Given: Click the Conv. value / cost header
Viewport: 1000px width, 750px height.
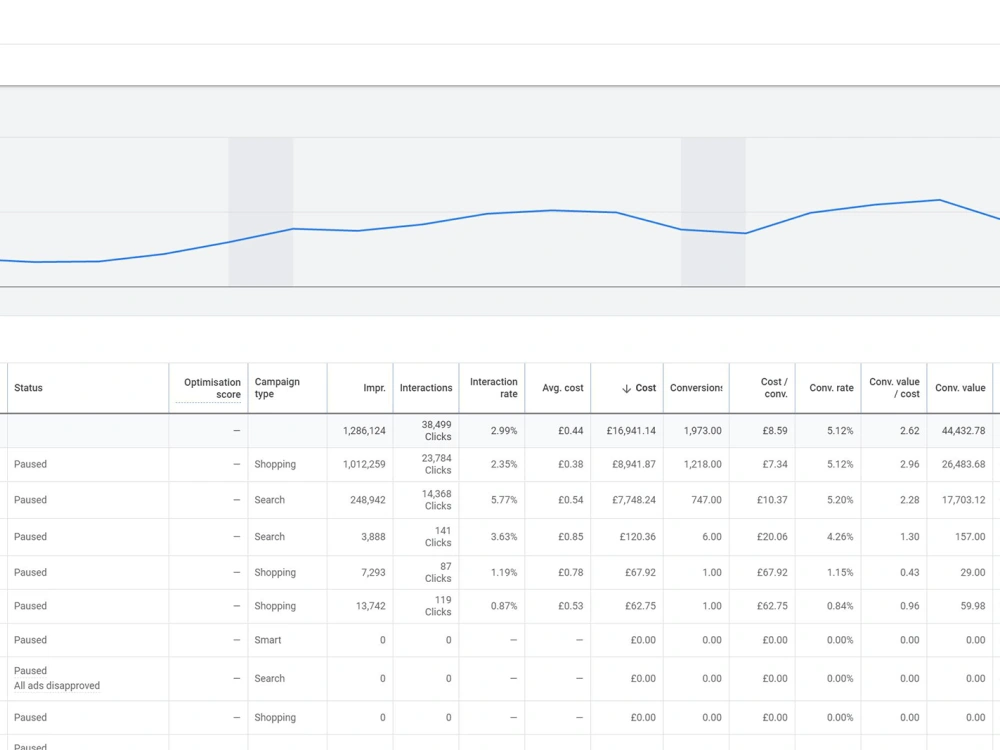Looking at the screenshot, I should pos(894,388).
